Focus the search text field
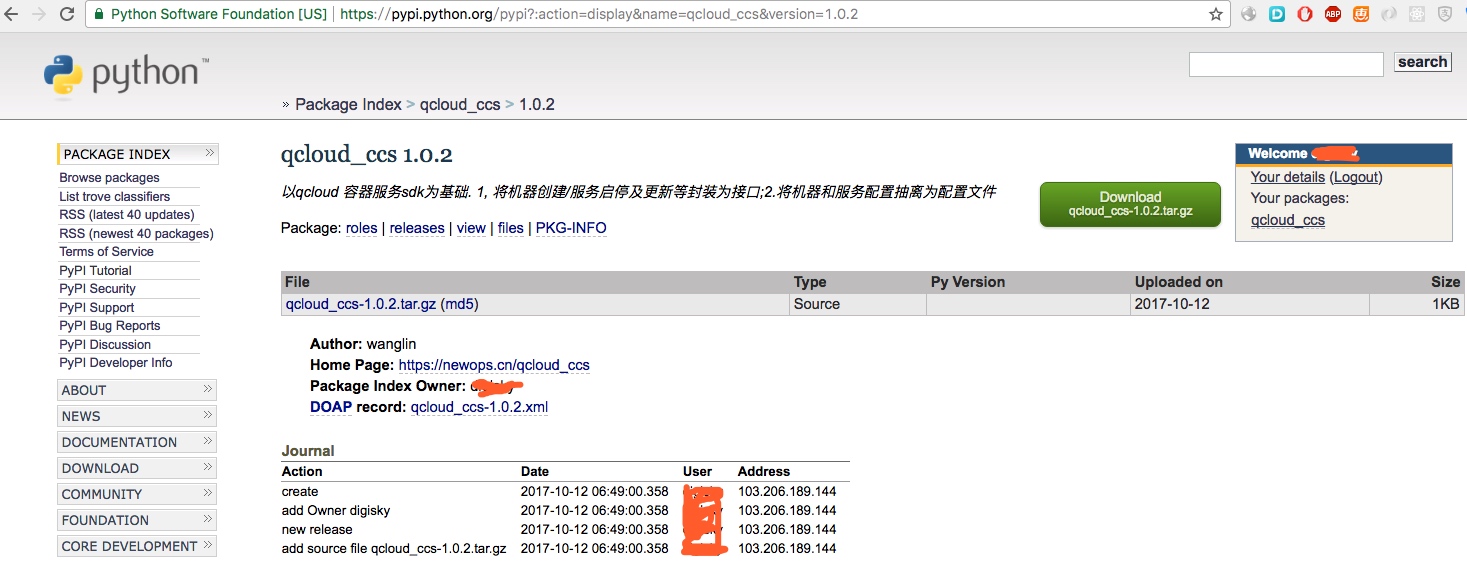 click(1285, 64)
